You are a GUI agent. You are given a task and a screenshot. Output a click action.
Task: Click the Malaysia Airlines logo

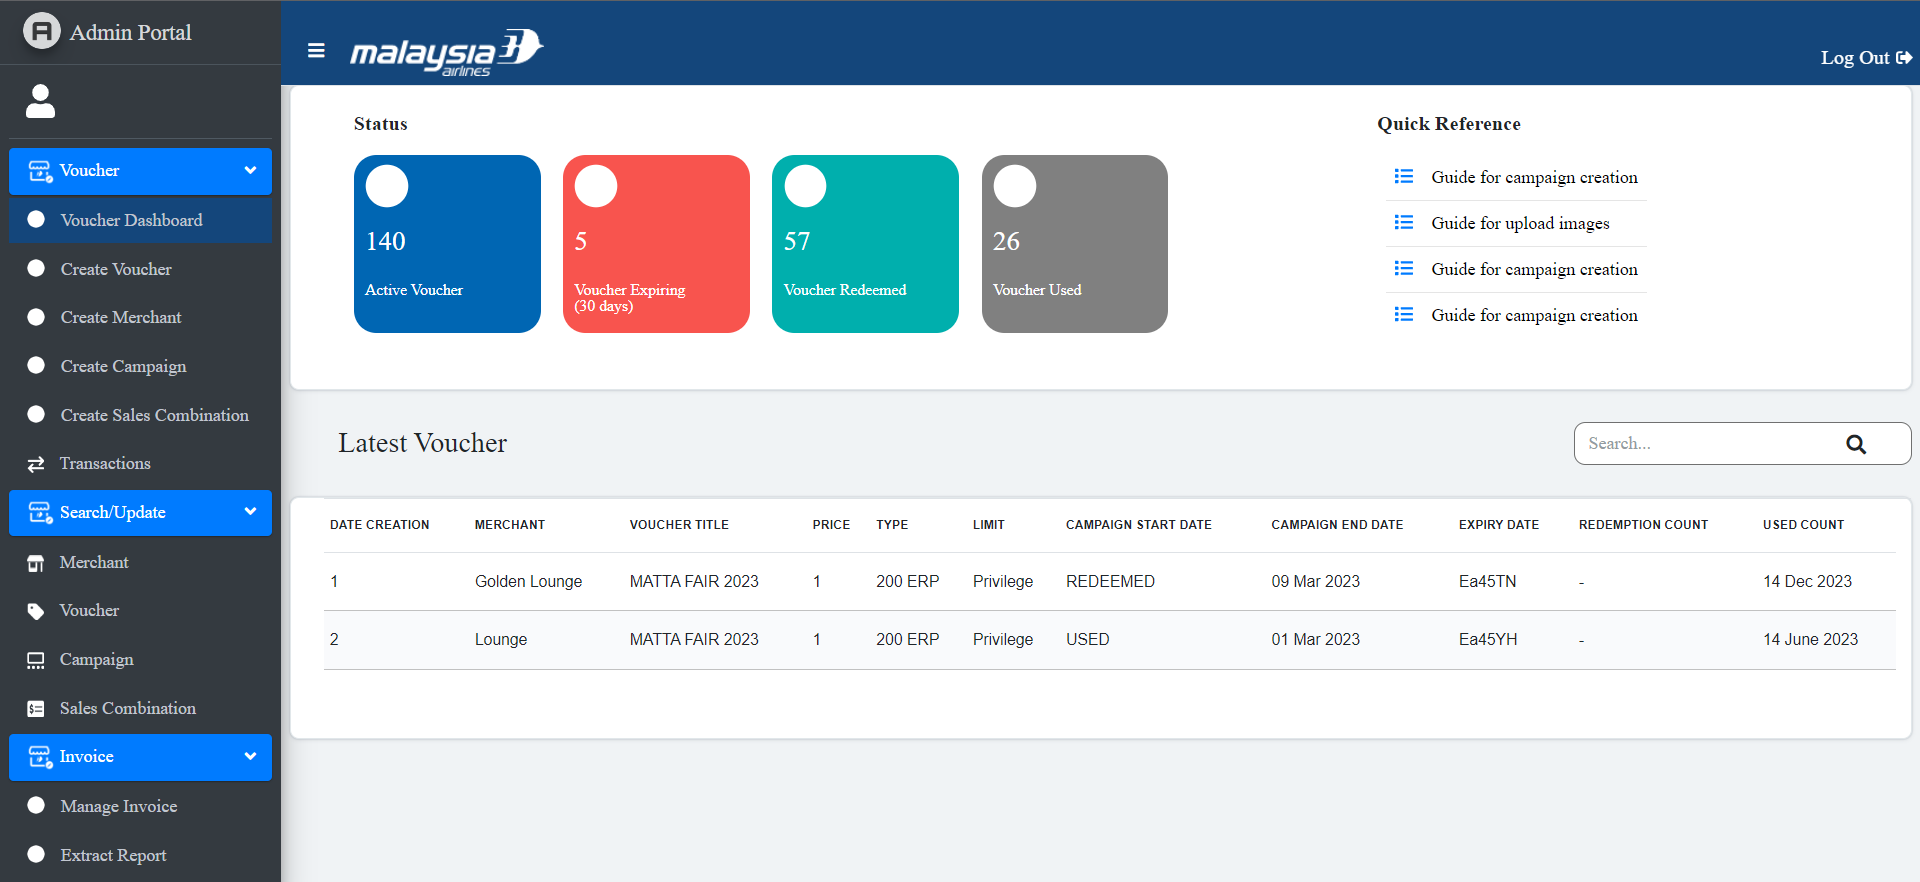pyautogui.click(x=446, y=52)
